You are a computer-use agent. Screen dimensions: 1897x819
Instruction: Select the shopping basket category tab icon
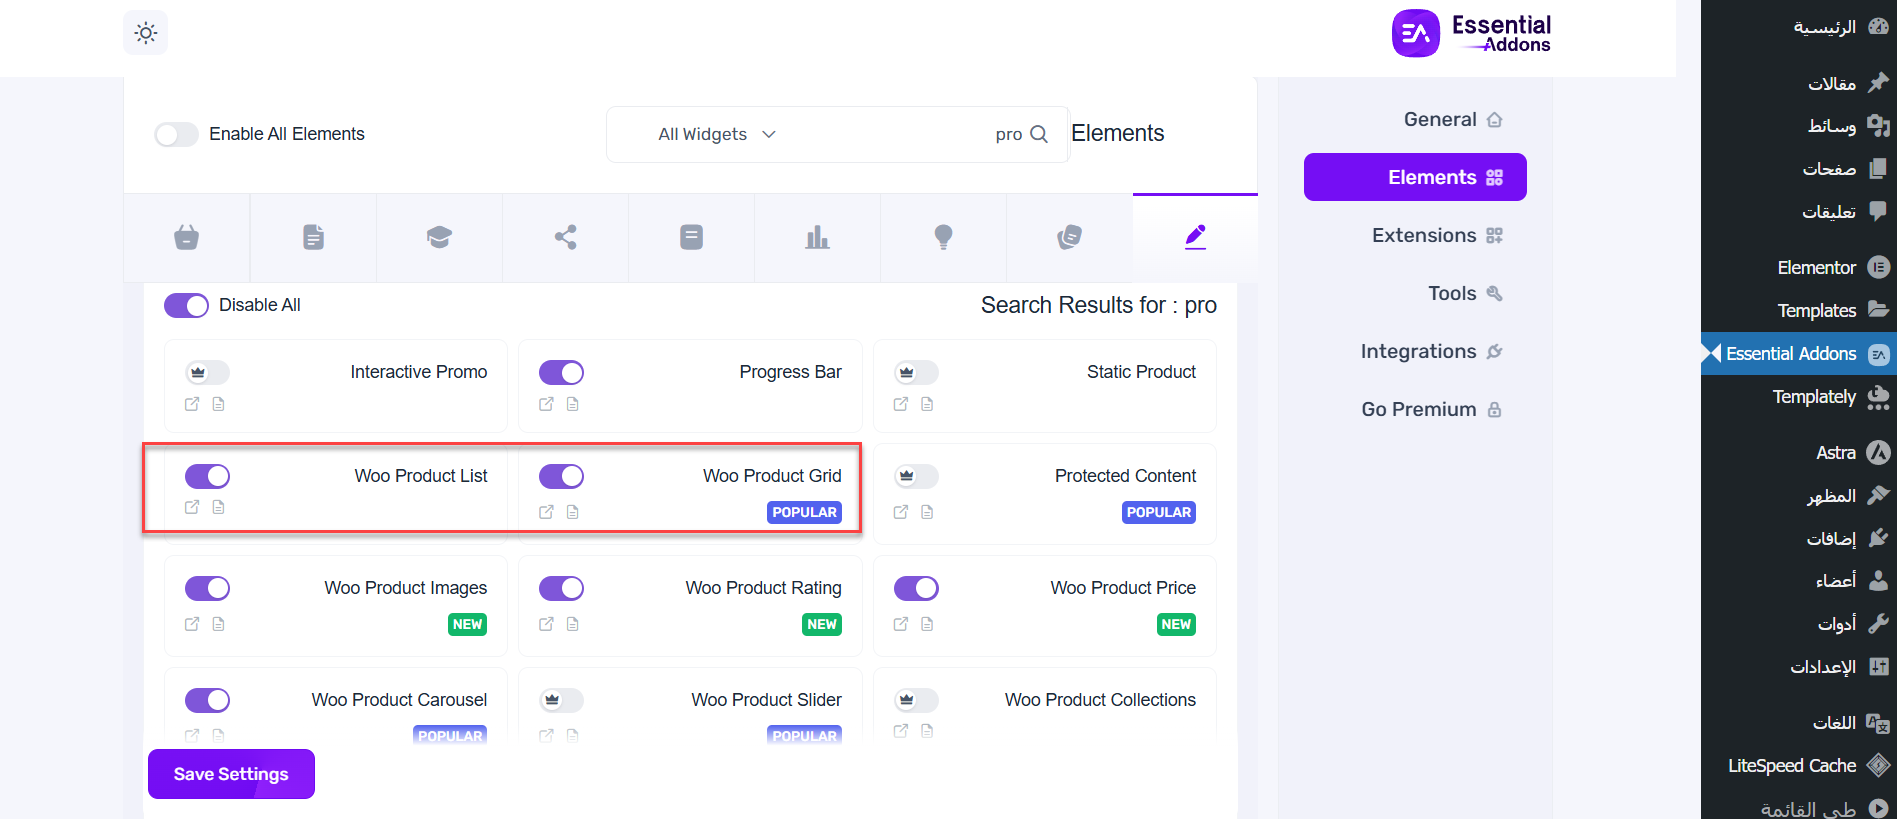pos(186,237)
